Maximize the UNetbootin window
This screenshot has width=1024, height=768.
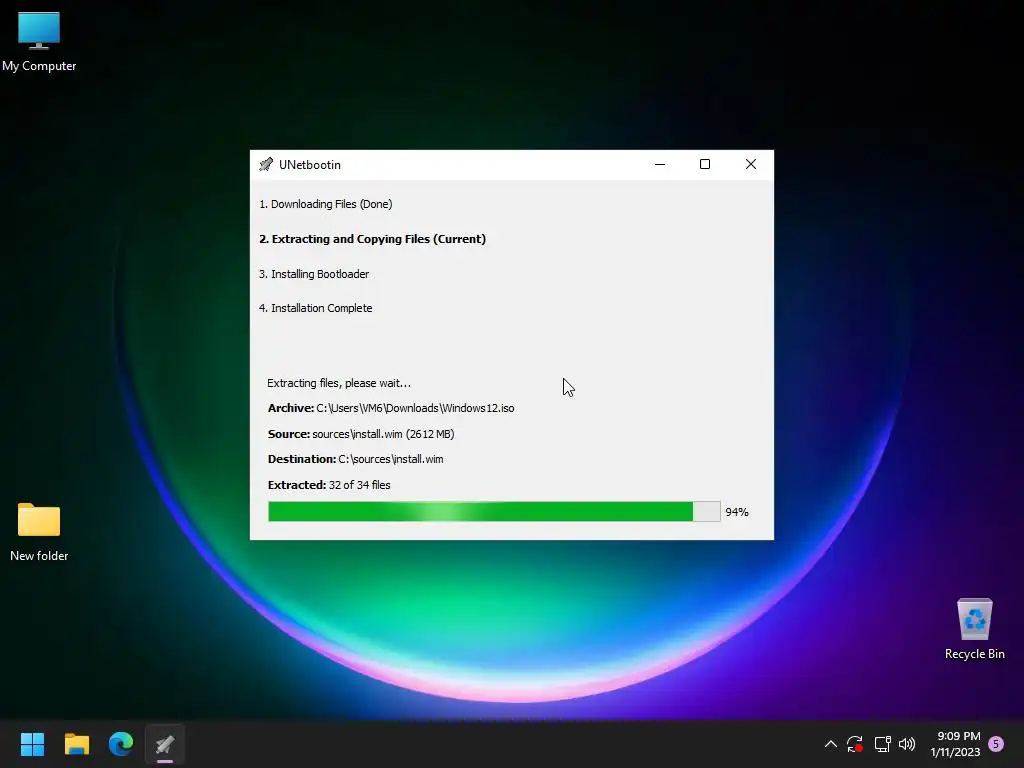coord(705,165)
